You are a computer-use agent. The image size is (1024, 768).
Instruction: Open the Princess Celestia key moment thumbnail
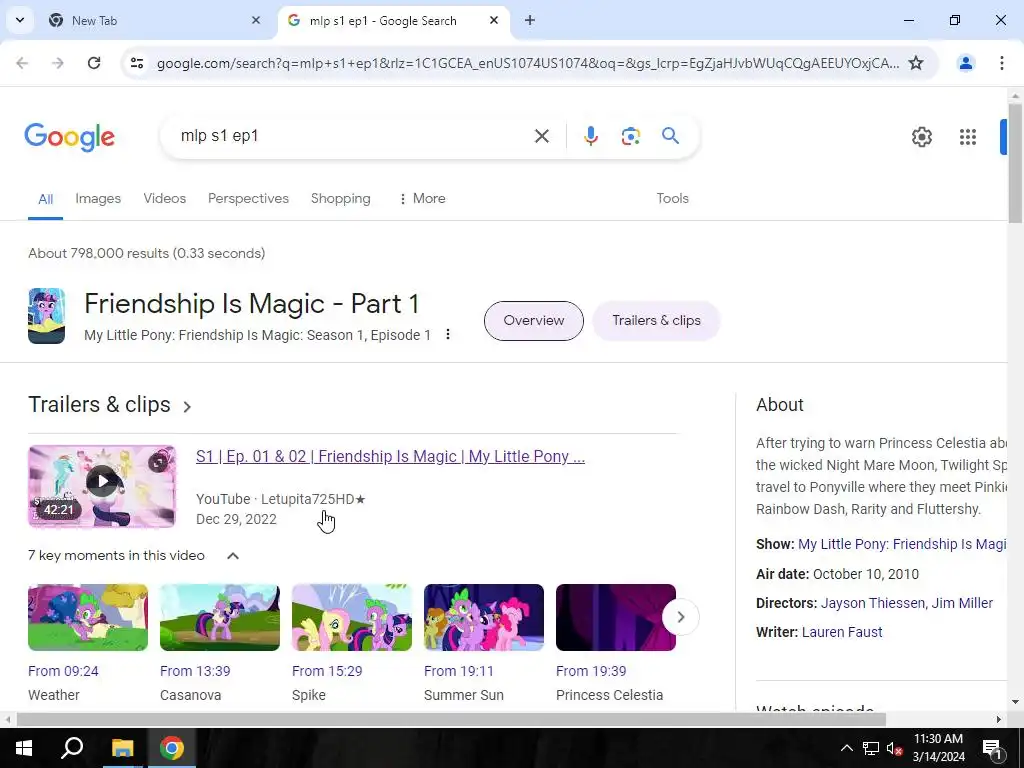[616, 617]
